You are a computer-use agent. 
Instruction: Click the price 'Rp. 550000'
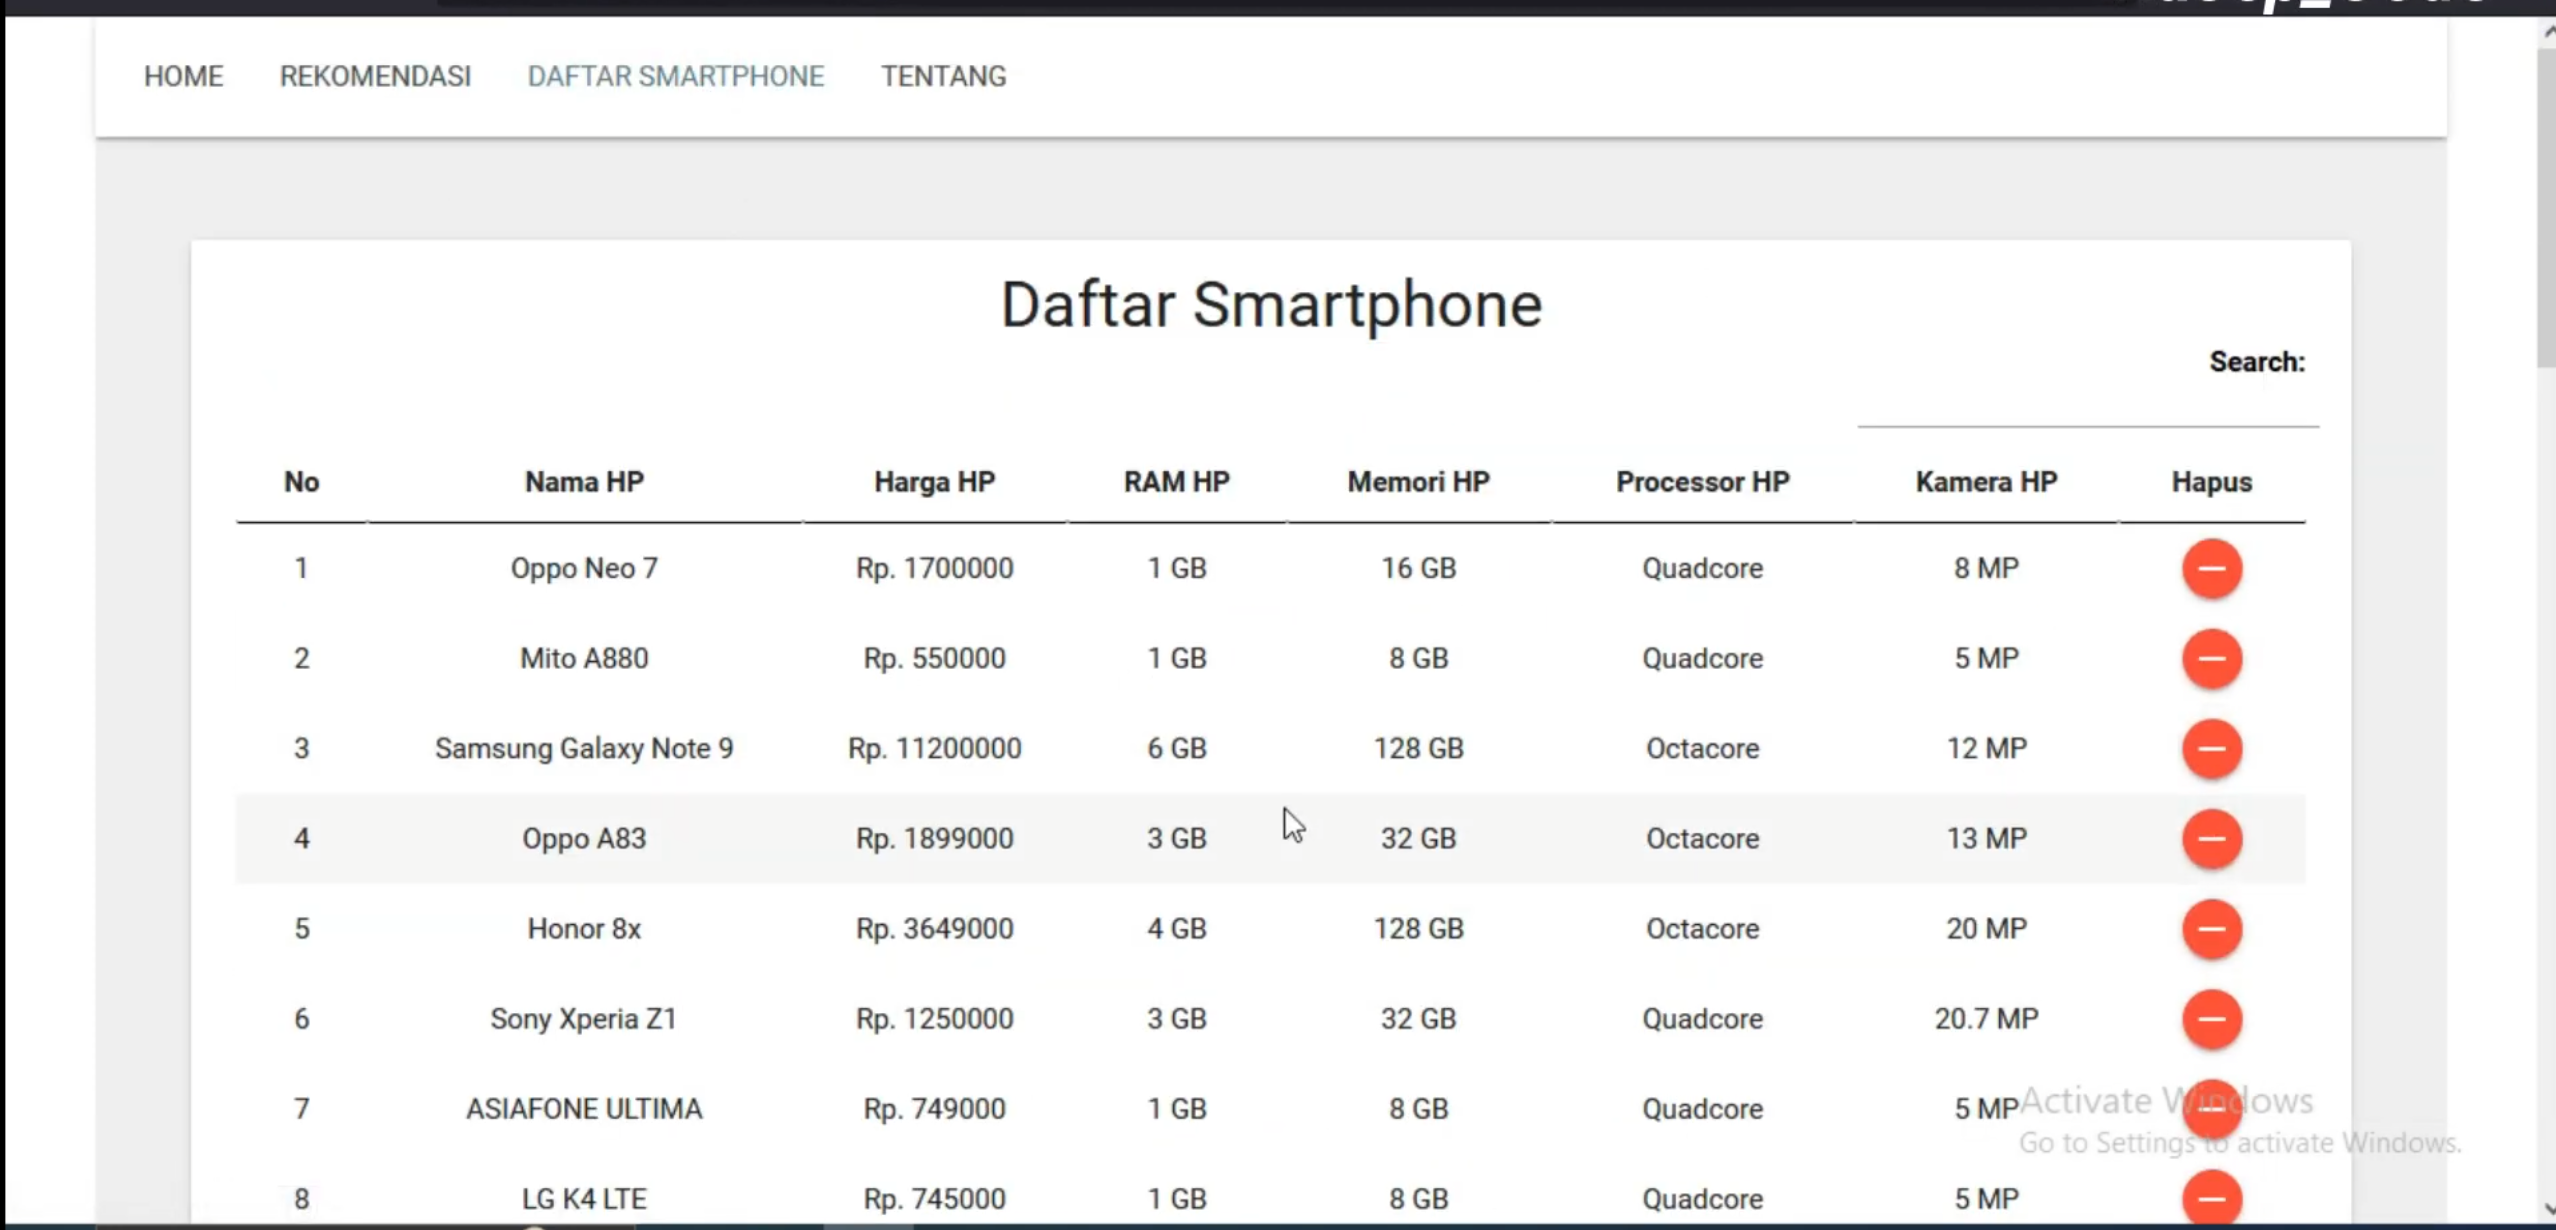coord(934,658)
